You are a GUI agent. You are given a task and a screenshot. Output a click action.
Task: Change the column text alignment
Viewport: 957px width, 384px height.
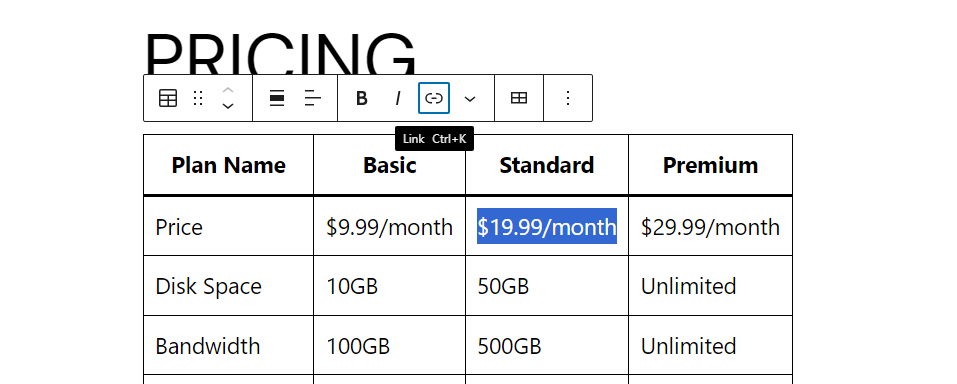pyautogui.click(x=312, y=98)
